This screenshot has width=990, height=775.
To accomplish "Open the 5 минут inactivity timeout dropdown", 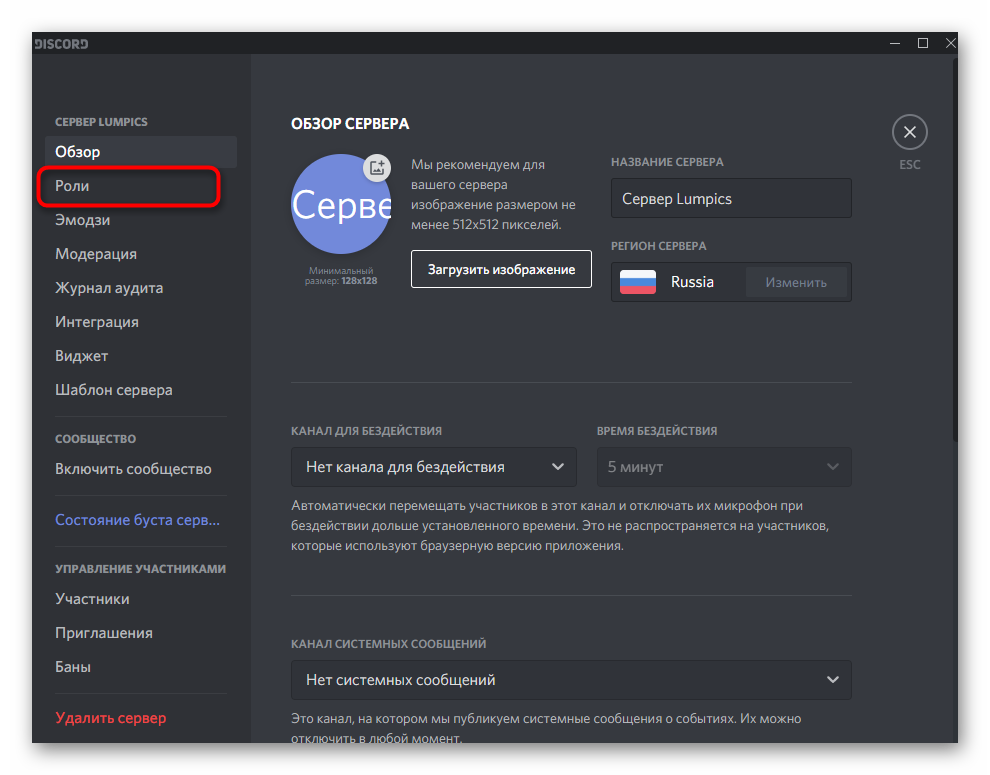I will coord(723,467).
